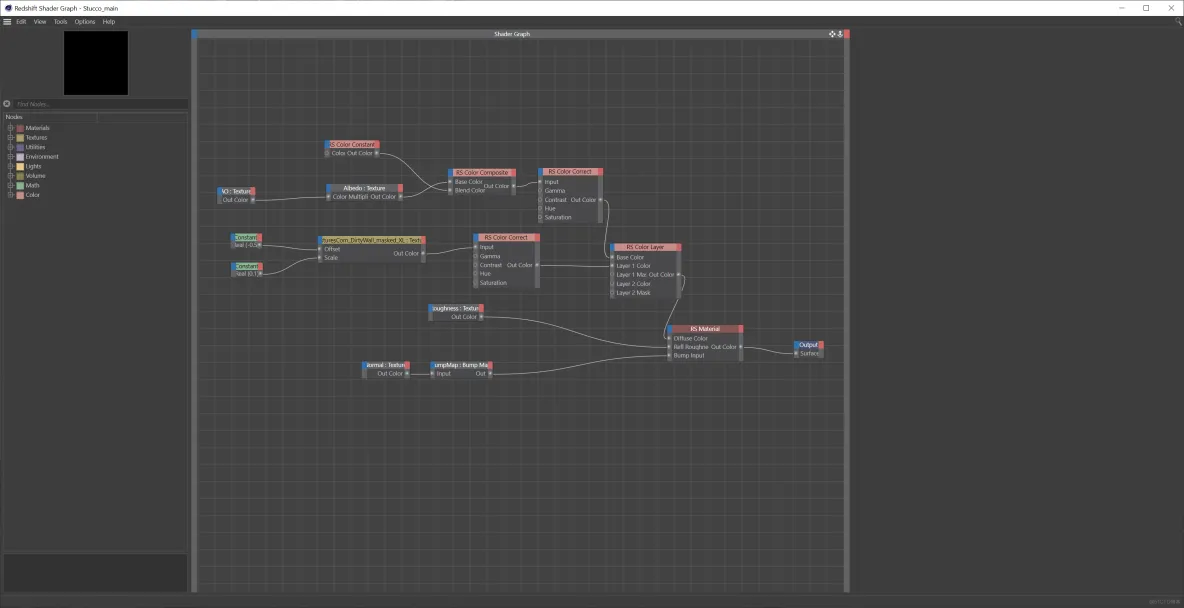Click the Input port of the BumpMap node

[433, 374]
